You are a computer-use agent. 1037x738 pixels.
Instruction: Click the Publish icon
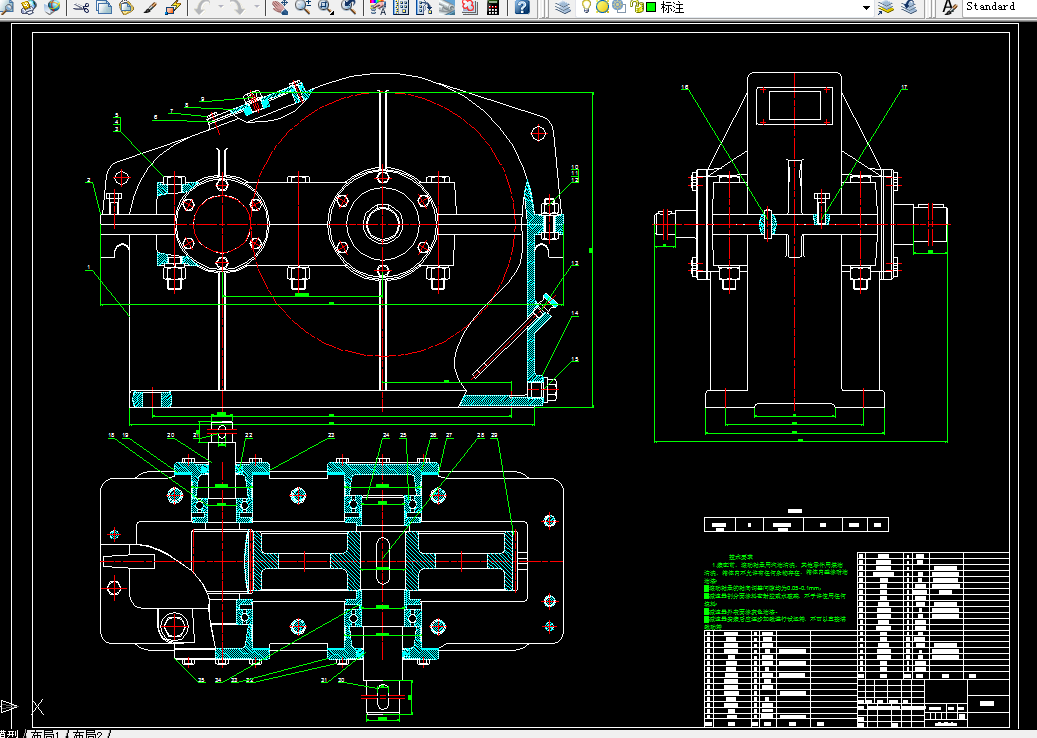28,7
